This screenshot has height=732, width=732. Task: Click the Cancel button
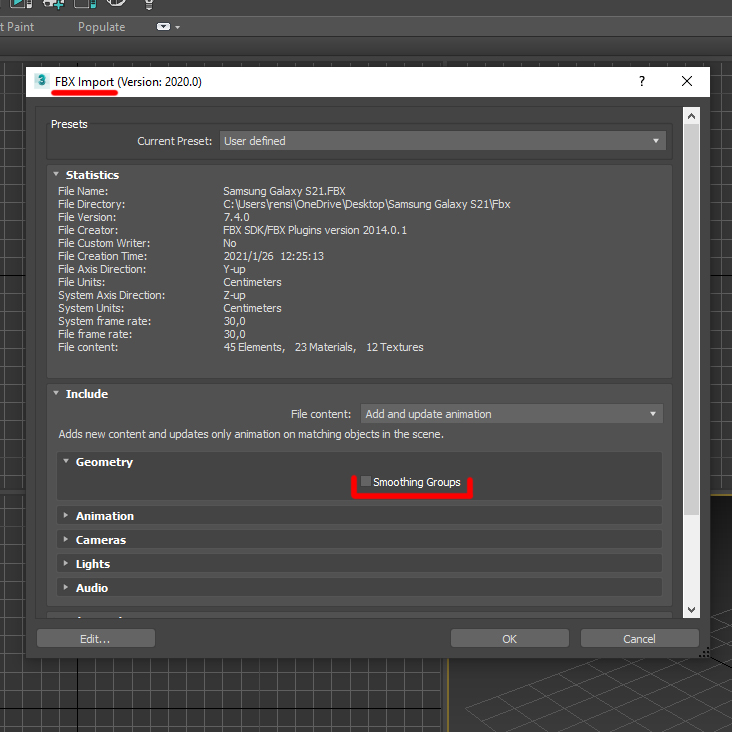(640, 638)
